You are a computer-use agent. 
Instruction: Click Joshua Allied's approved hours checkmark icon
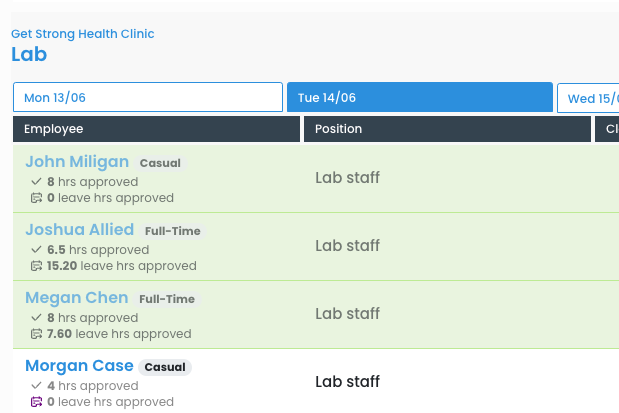pyautogui.click(x=36, y=250)
